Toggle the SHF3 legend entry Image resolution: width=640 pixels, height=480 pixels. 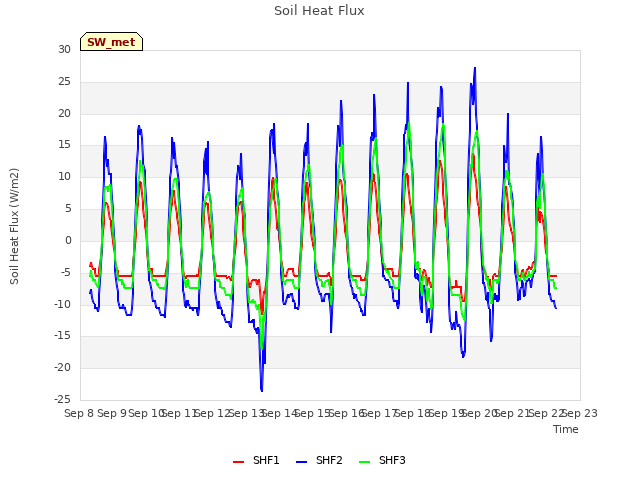tap(382, 460)
